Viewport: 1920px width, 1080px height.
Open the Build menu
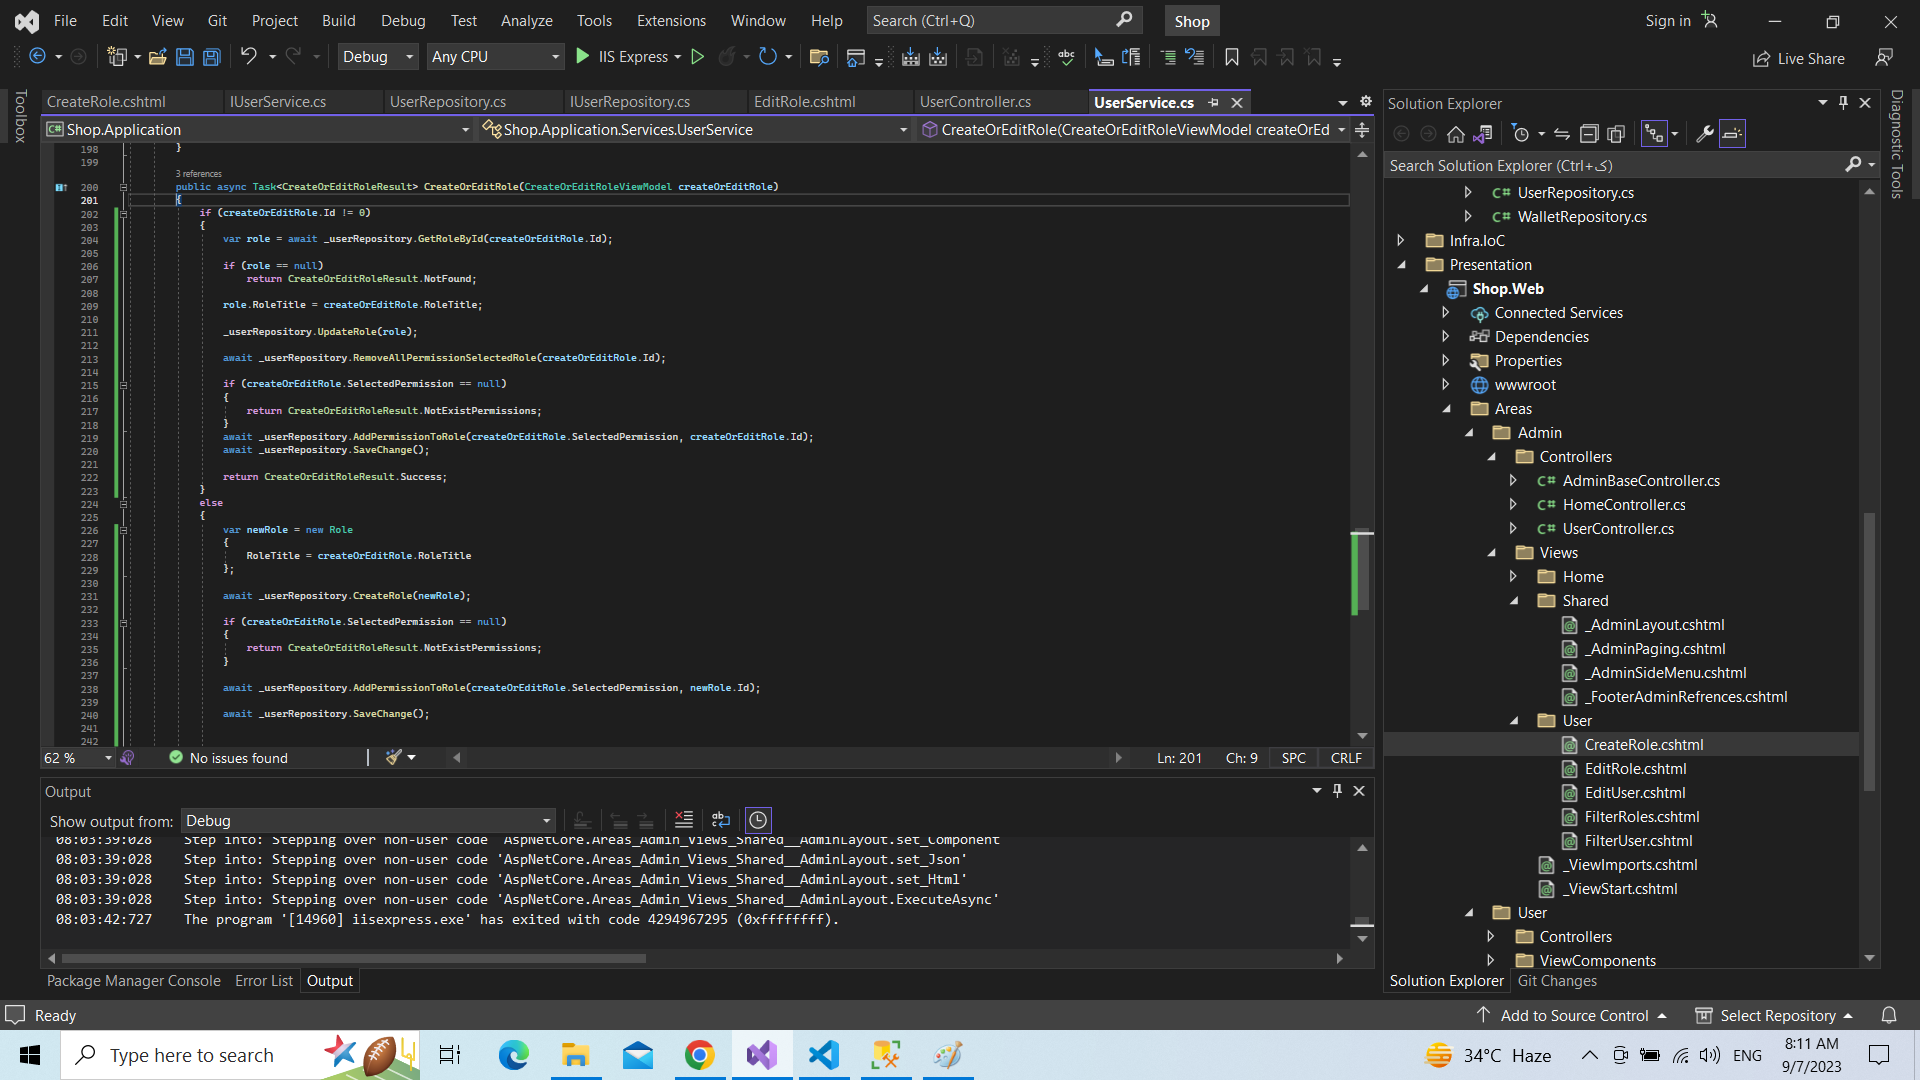pos(338,20)
